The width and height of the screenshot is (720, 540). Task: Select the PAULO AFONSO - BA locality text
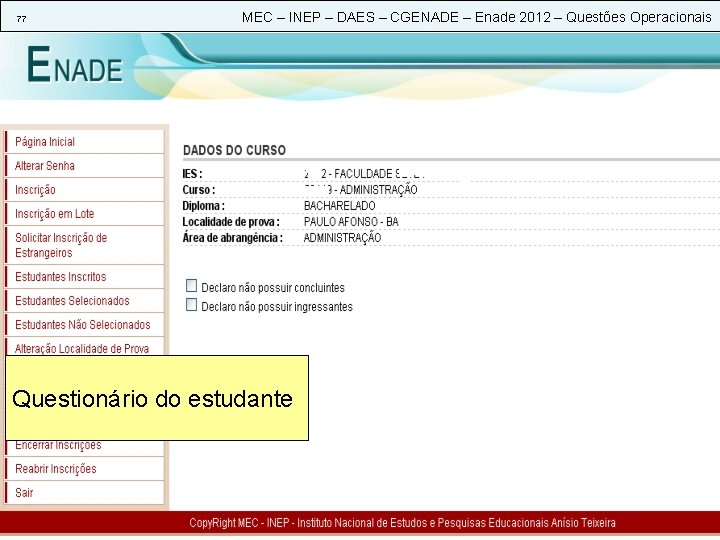(x=351, y=222)
